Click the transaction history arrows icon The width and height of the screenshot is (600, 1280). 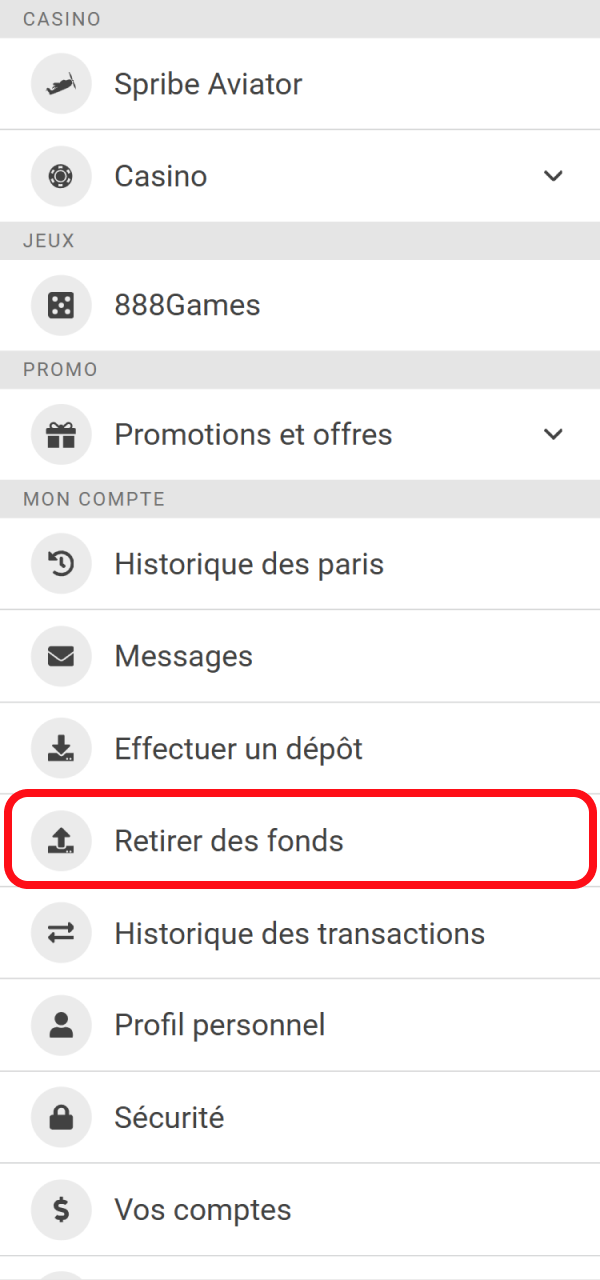[61, 933]
